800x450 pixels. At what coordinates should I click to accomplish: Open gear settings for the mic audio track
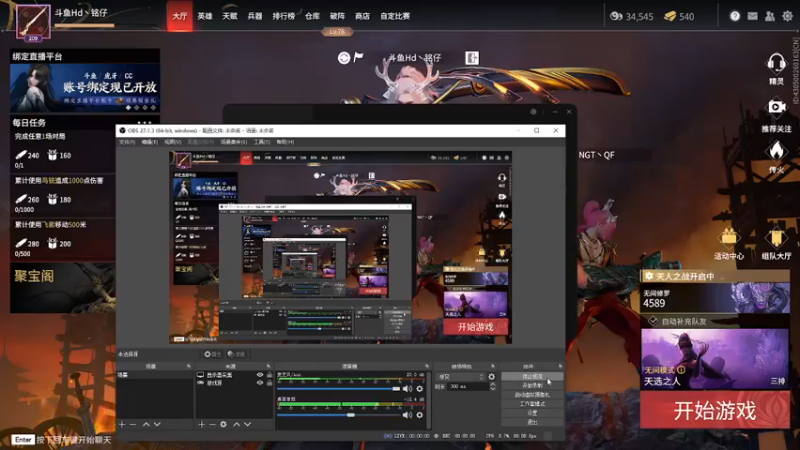[x=419, y=389]
